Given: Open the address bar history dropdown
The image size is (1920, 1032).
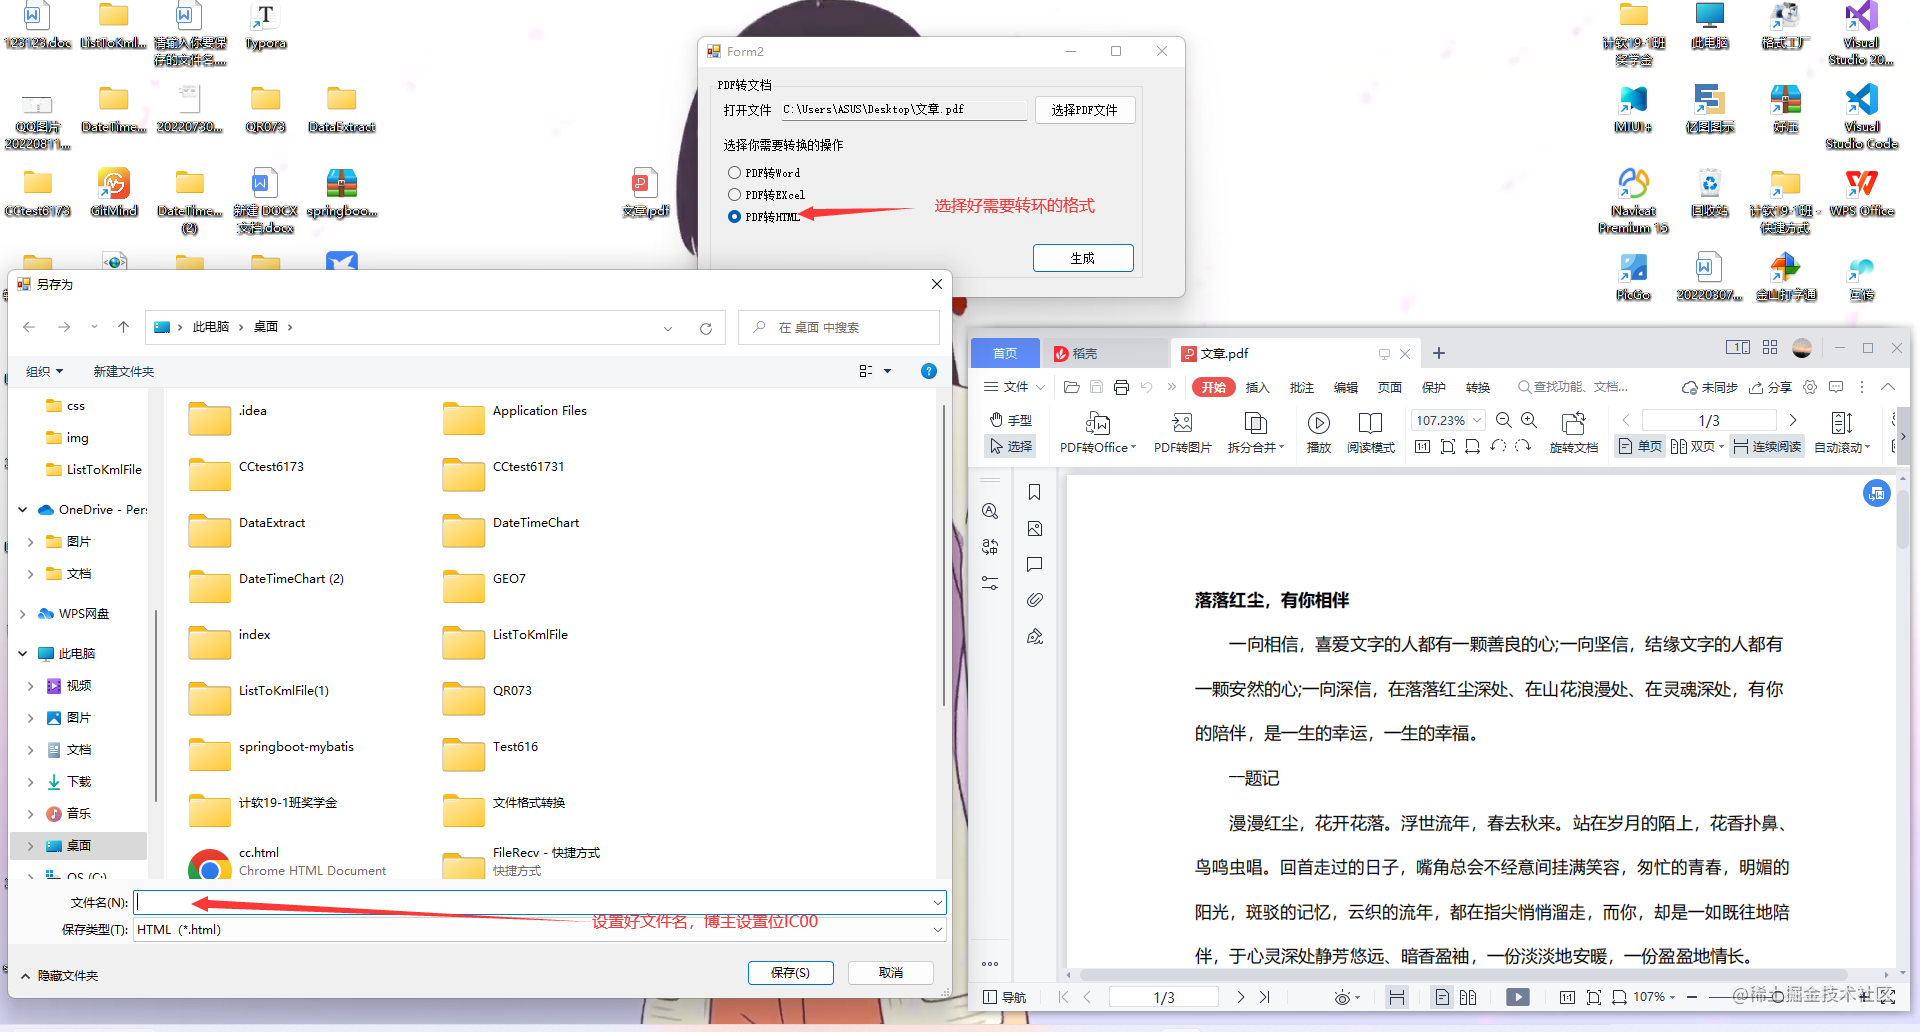Looking at the screenshot, I should click(x=667, y=328).
